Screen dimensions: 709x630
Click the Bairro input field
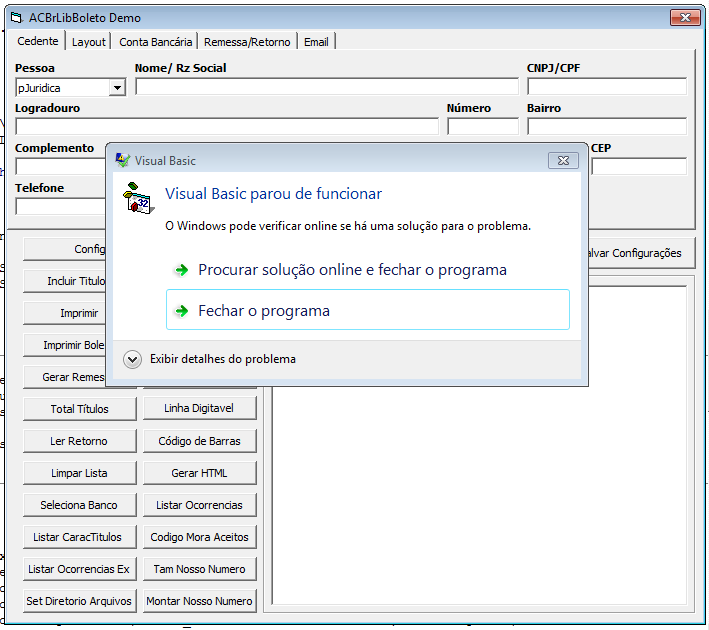[x=607, y=127]
